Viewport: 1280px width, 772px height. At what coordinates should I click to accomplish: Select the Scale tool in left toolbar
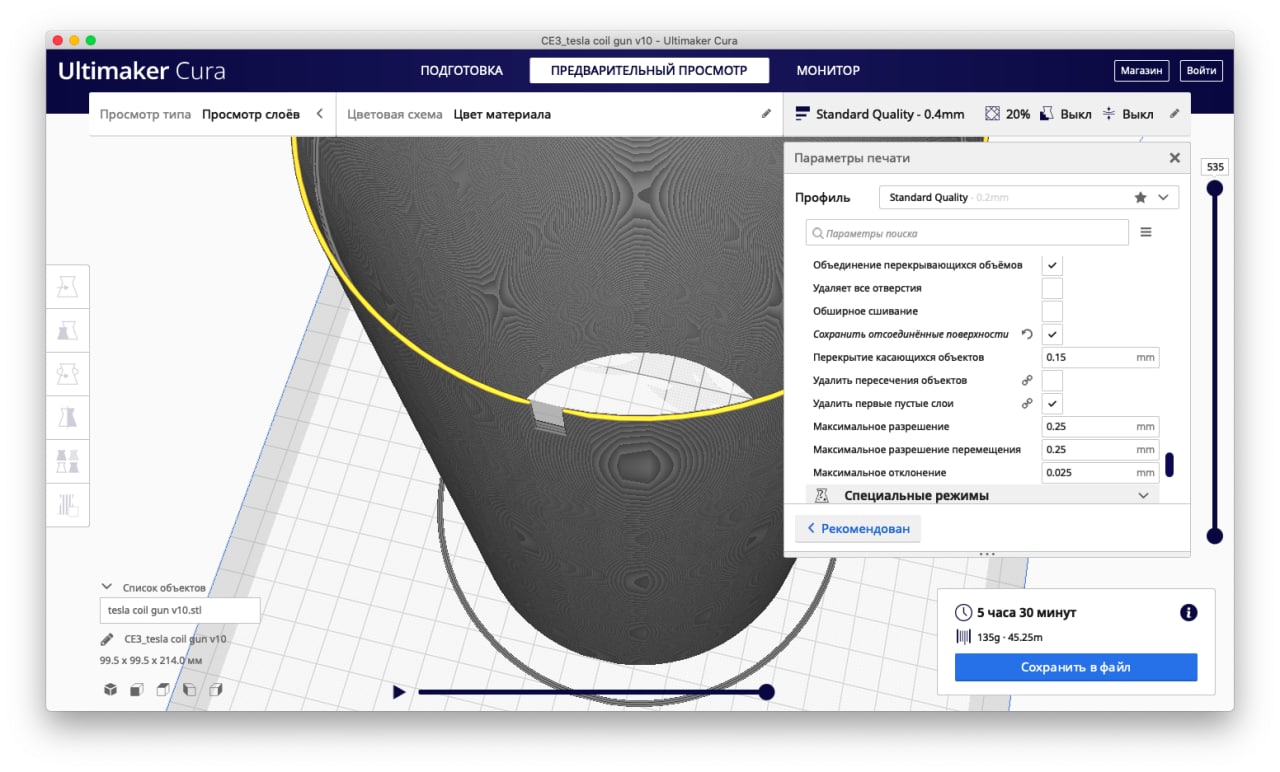tap(68, 330)
